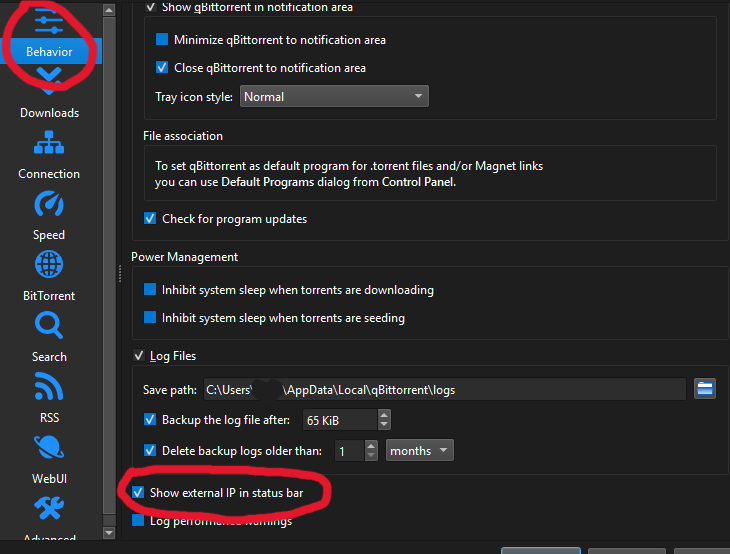The image size is (730, 554).
Task: Select the BitTorrent globe icon
Action: point(49,265)
